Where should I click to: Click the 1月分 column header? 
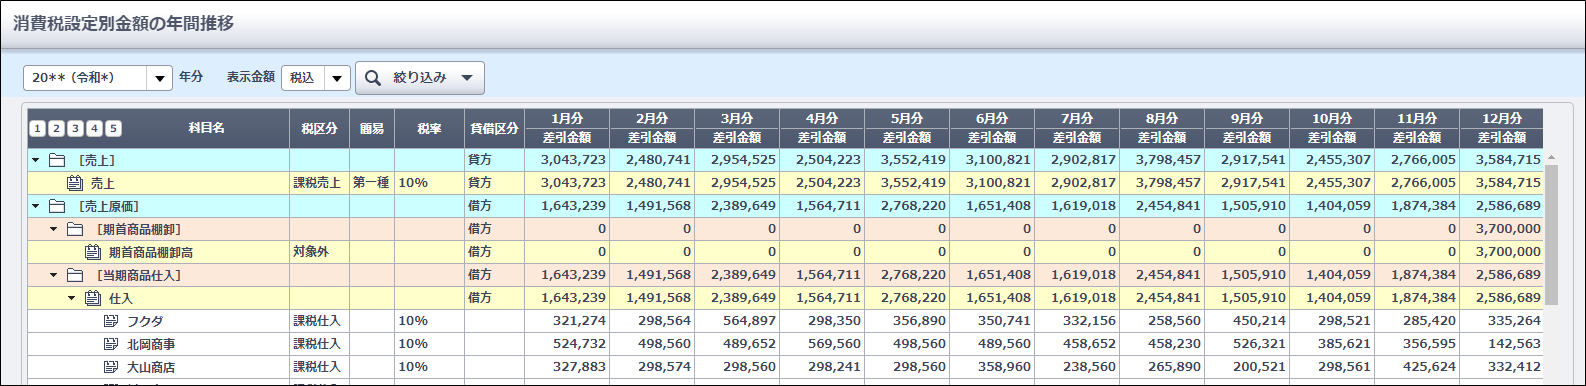[x=567, y=118]
